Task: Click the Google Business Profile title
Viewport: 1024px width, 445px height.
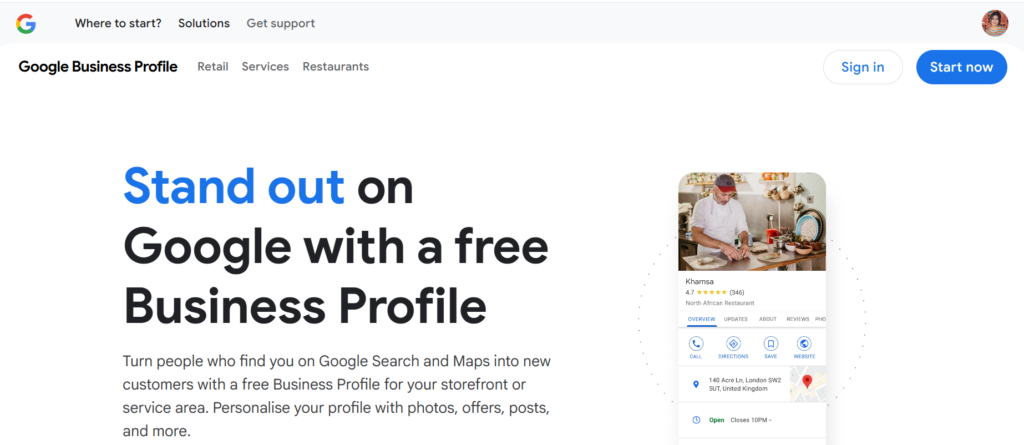Action: pos(98,67)
